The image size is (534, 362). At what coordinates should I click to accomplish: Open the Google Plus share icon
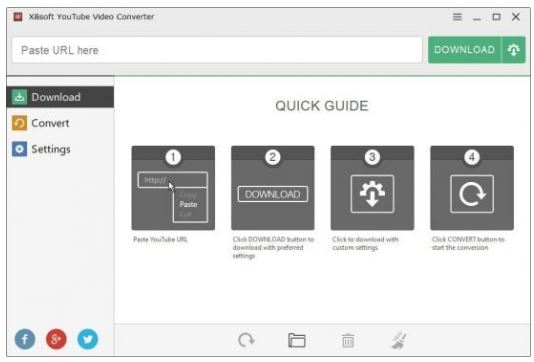tap(56, 339)
